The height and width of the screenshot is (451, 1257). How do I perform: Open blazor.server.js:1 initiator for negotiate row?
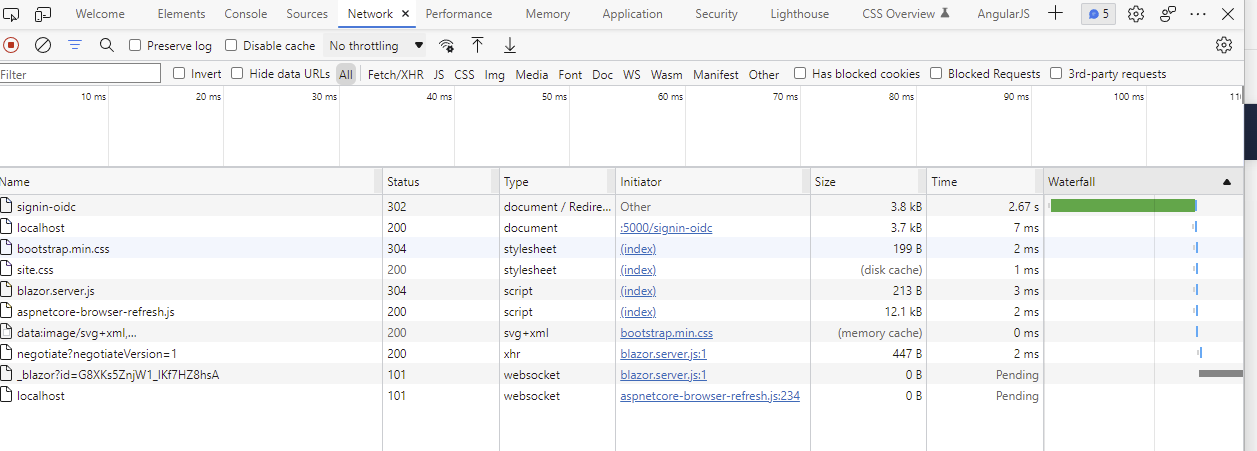[x=663, y=354]
